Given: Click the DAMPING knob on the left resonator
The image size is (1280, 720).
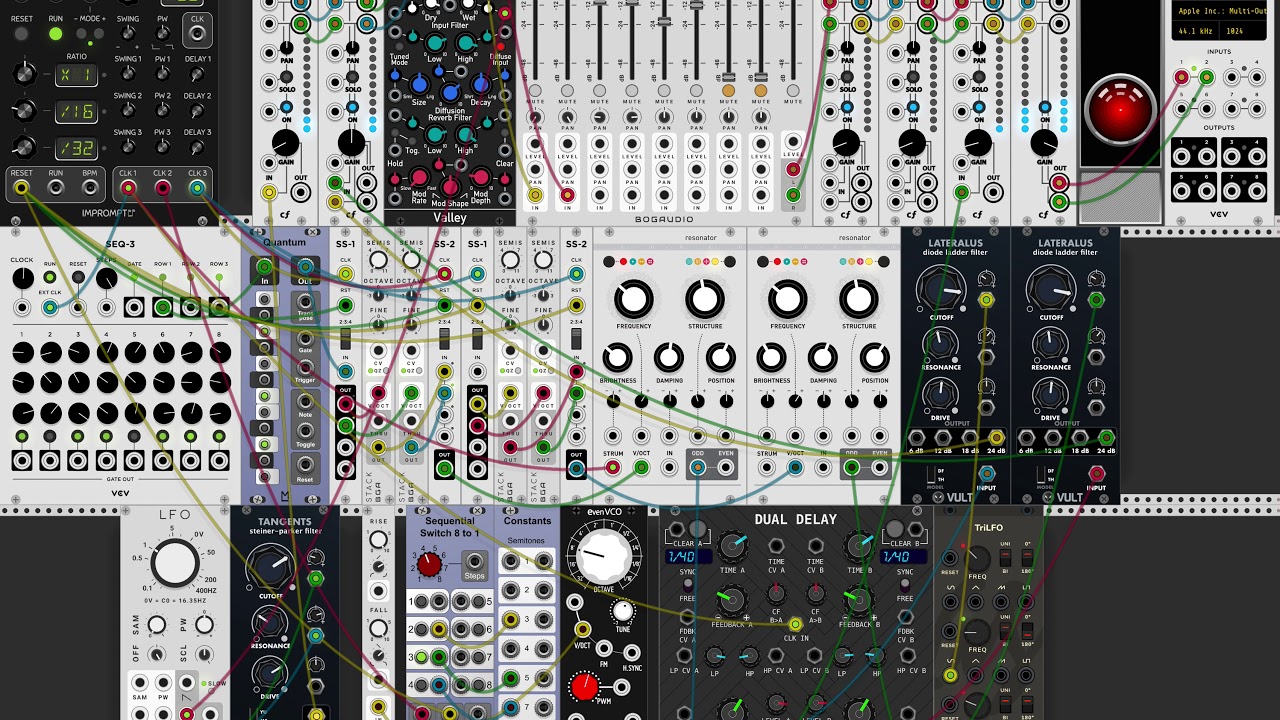Looking at the screenshot, I should (669, 358).
